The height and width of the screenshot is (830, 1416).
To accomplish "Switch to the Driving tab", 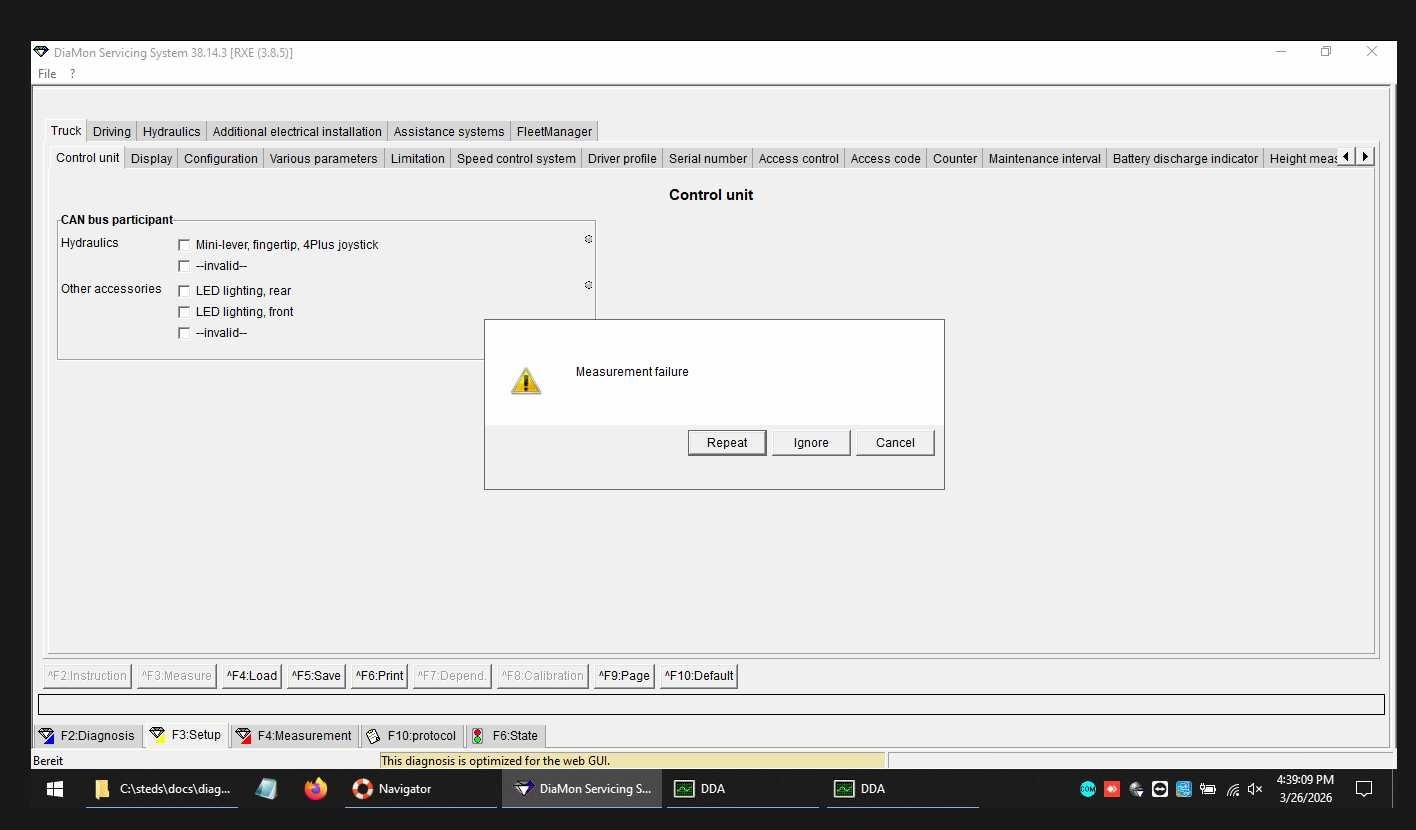I will [x=112, y=131].
